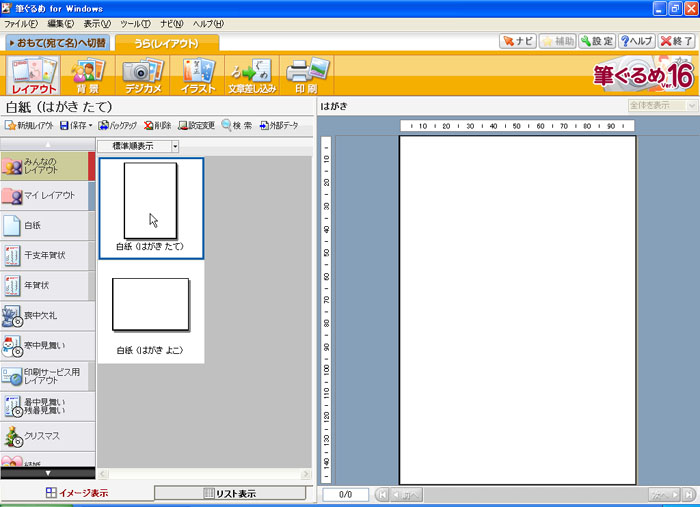This screenshot has height=507, width=700.
Task: Click the 印刷 printer icon
Action: (306, 75)
